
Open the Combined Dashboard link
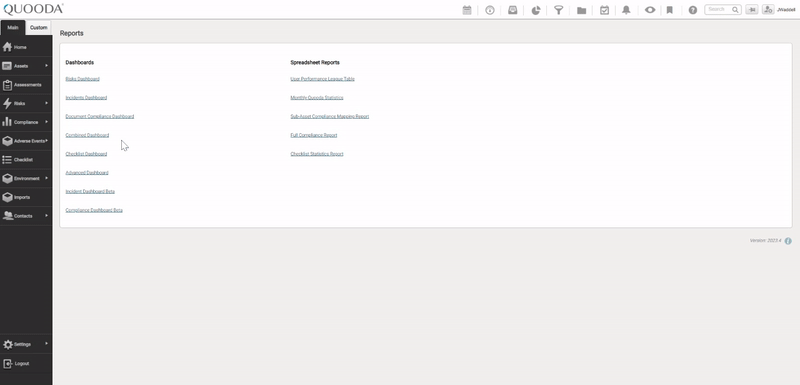pyautogui.click(x=87, y=136)
